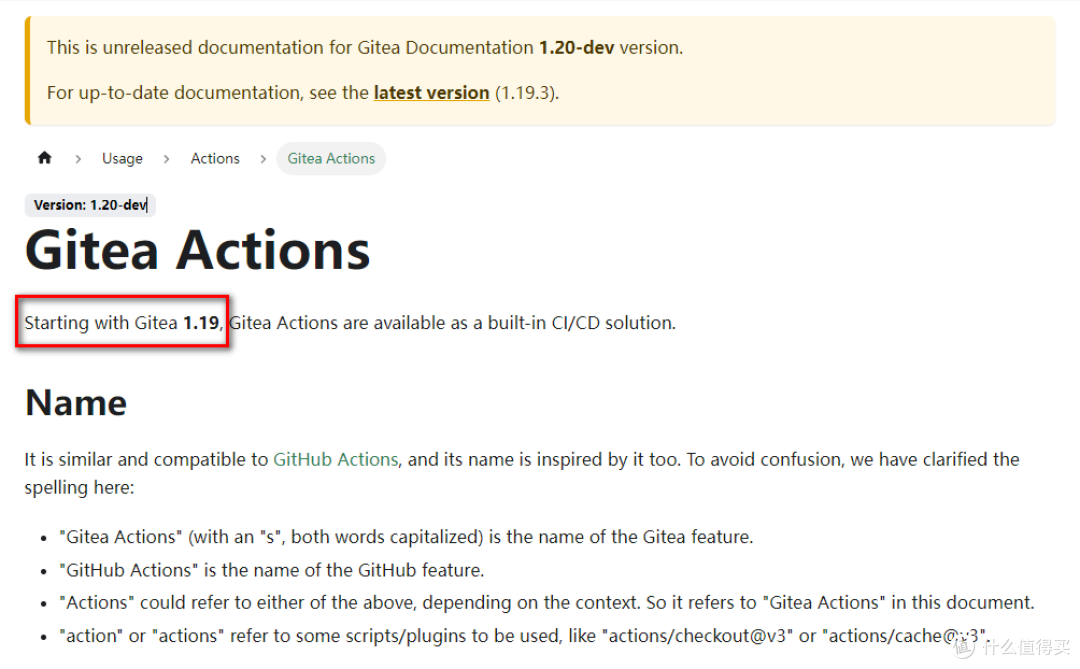Click the bold "1.20-dev" text in the banner
1080x669 pixels.
576,47
